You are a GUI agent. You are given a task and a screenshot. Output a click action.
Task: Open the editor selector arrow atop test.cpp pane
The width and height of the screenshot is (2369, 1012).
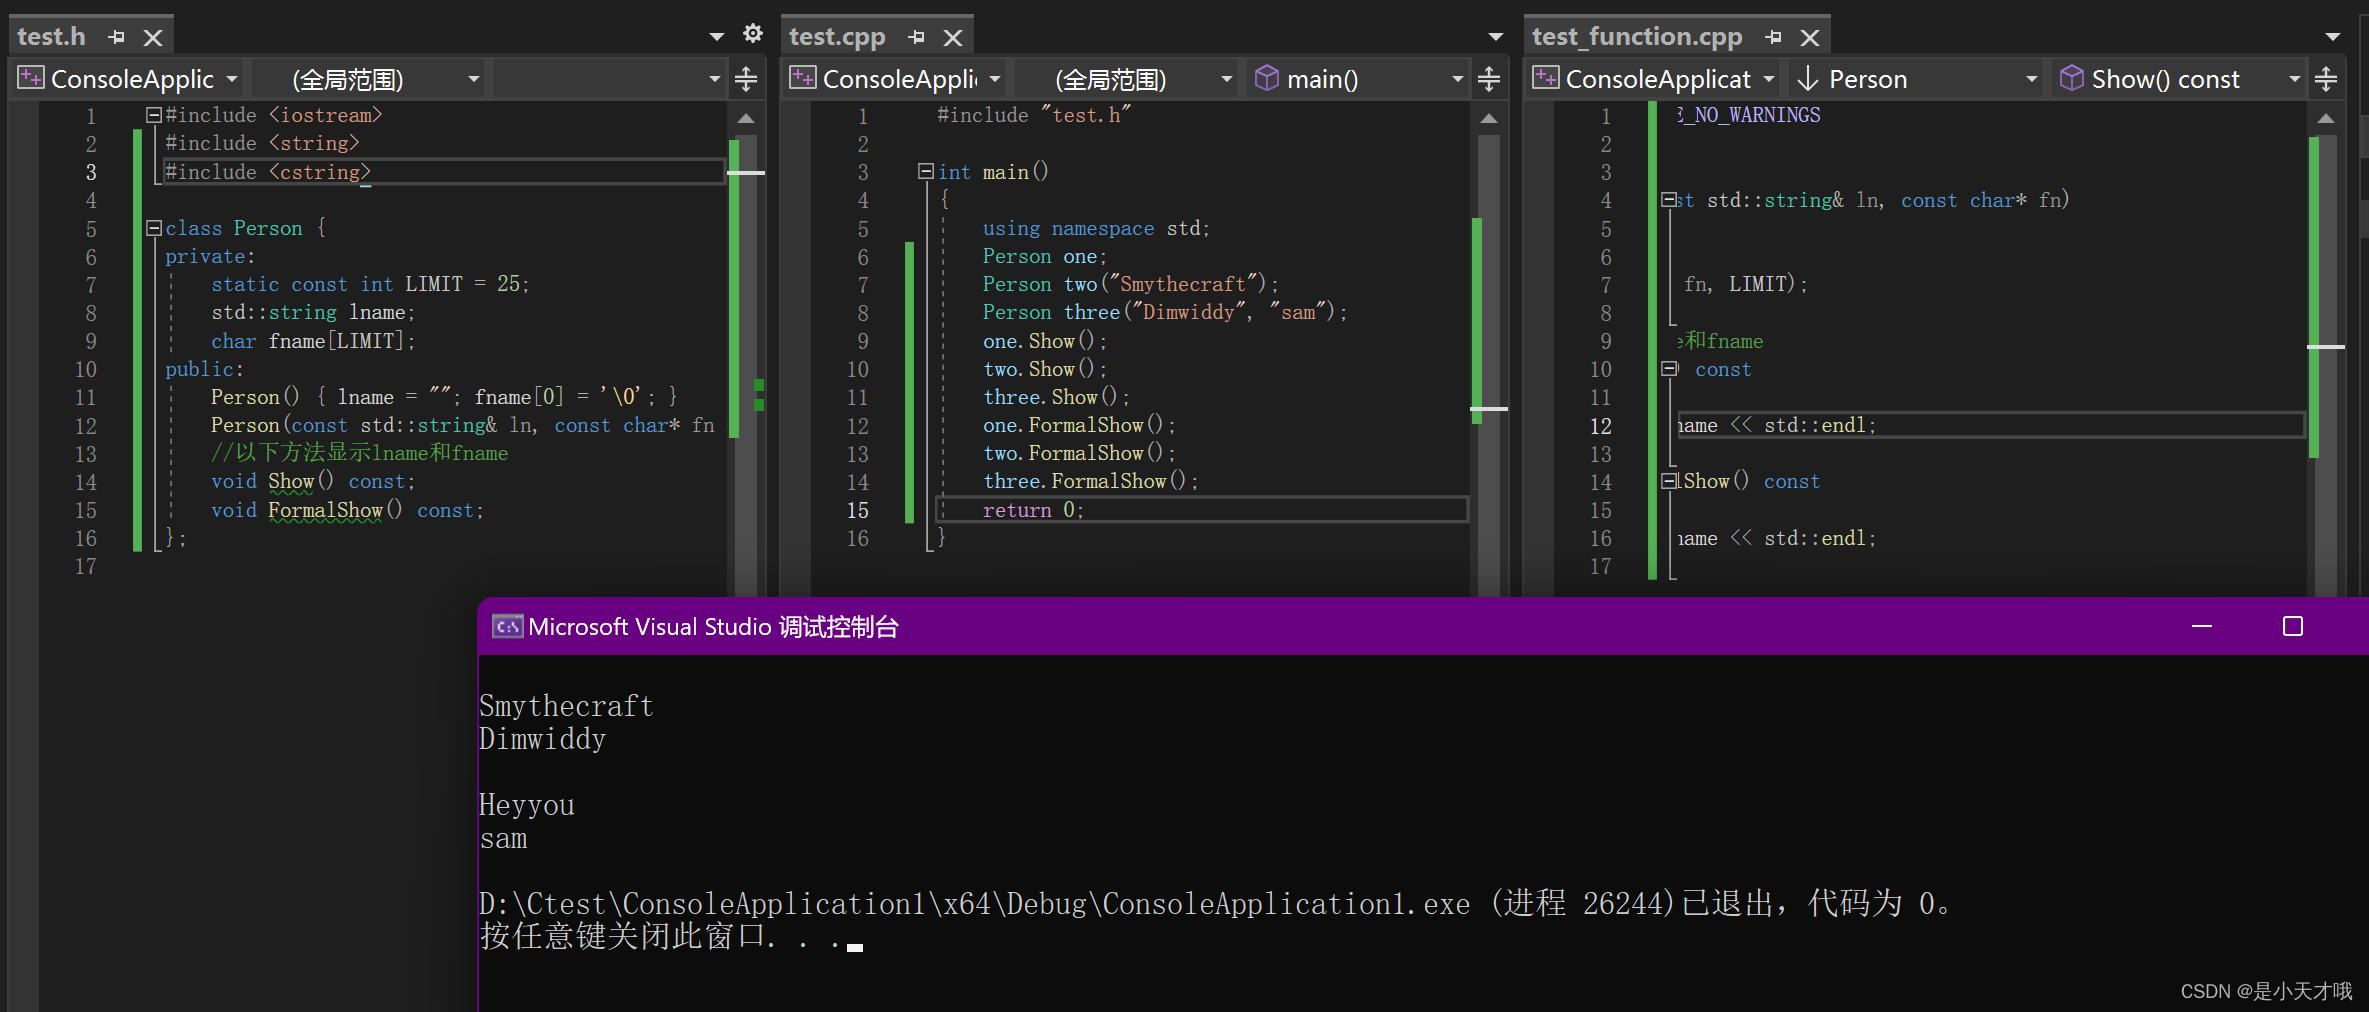pos(1495,35)
